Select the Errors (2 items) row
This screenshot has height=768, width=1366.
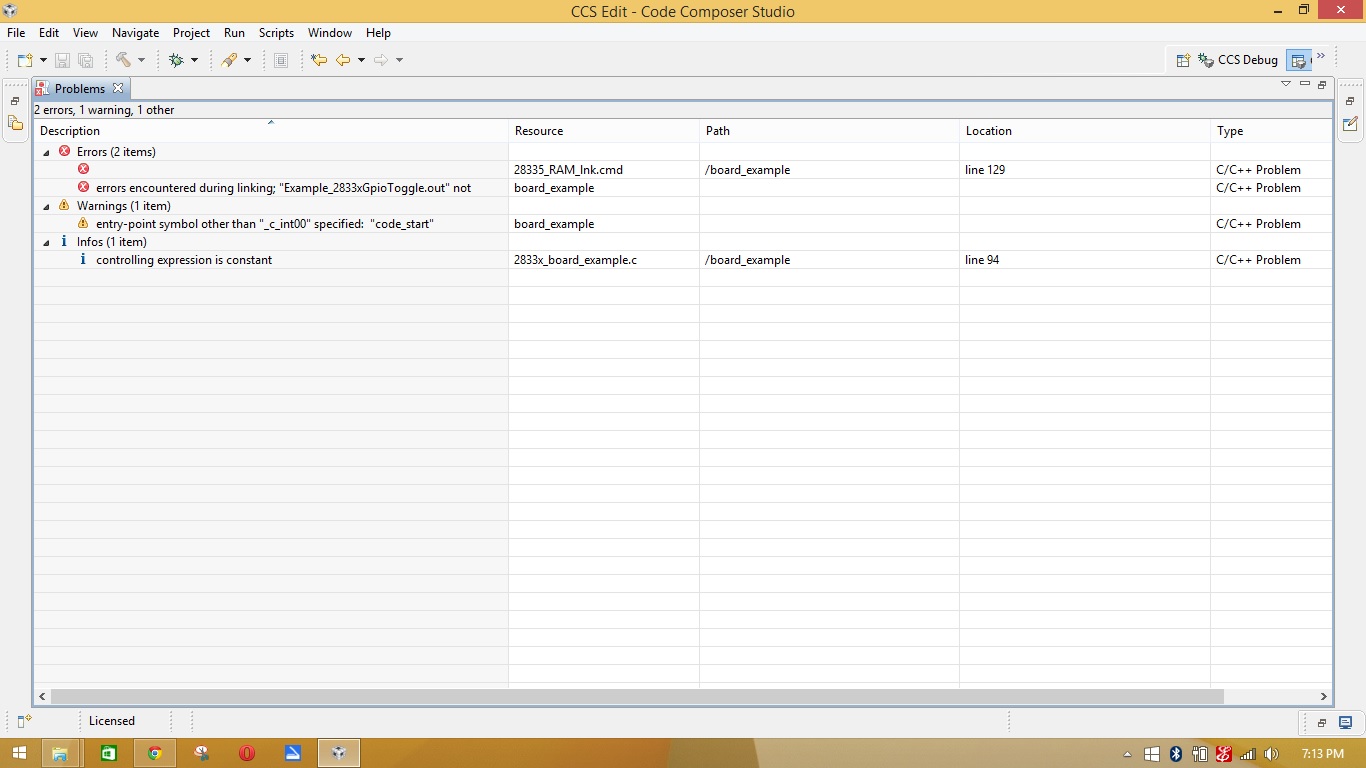[x=683, y=152]
